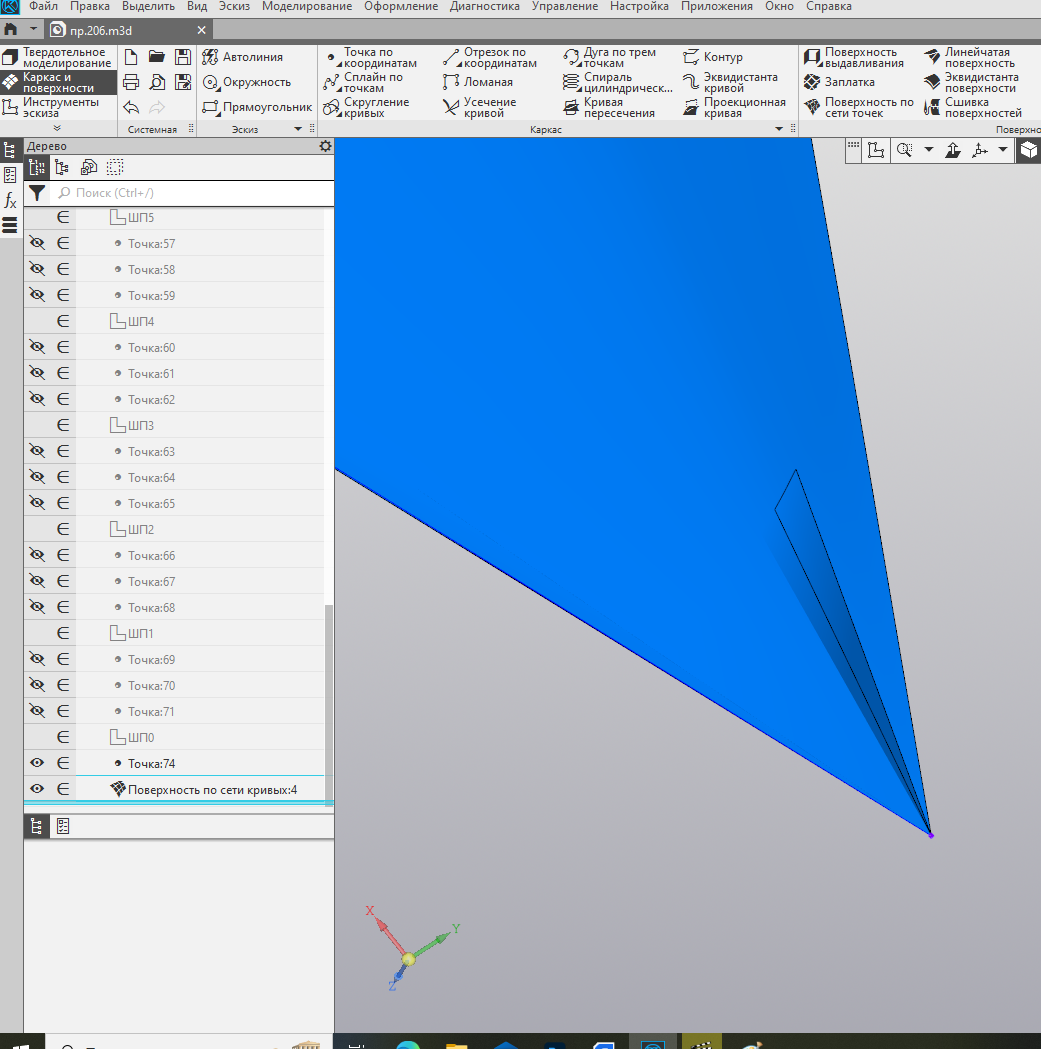
Task: Click the undo arrow icon
Action: coord(131,107)
